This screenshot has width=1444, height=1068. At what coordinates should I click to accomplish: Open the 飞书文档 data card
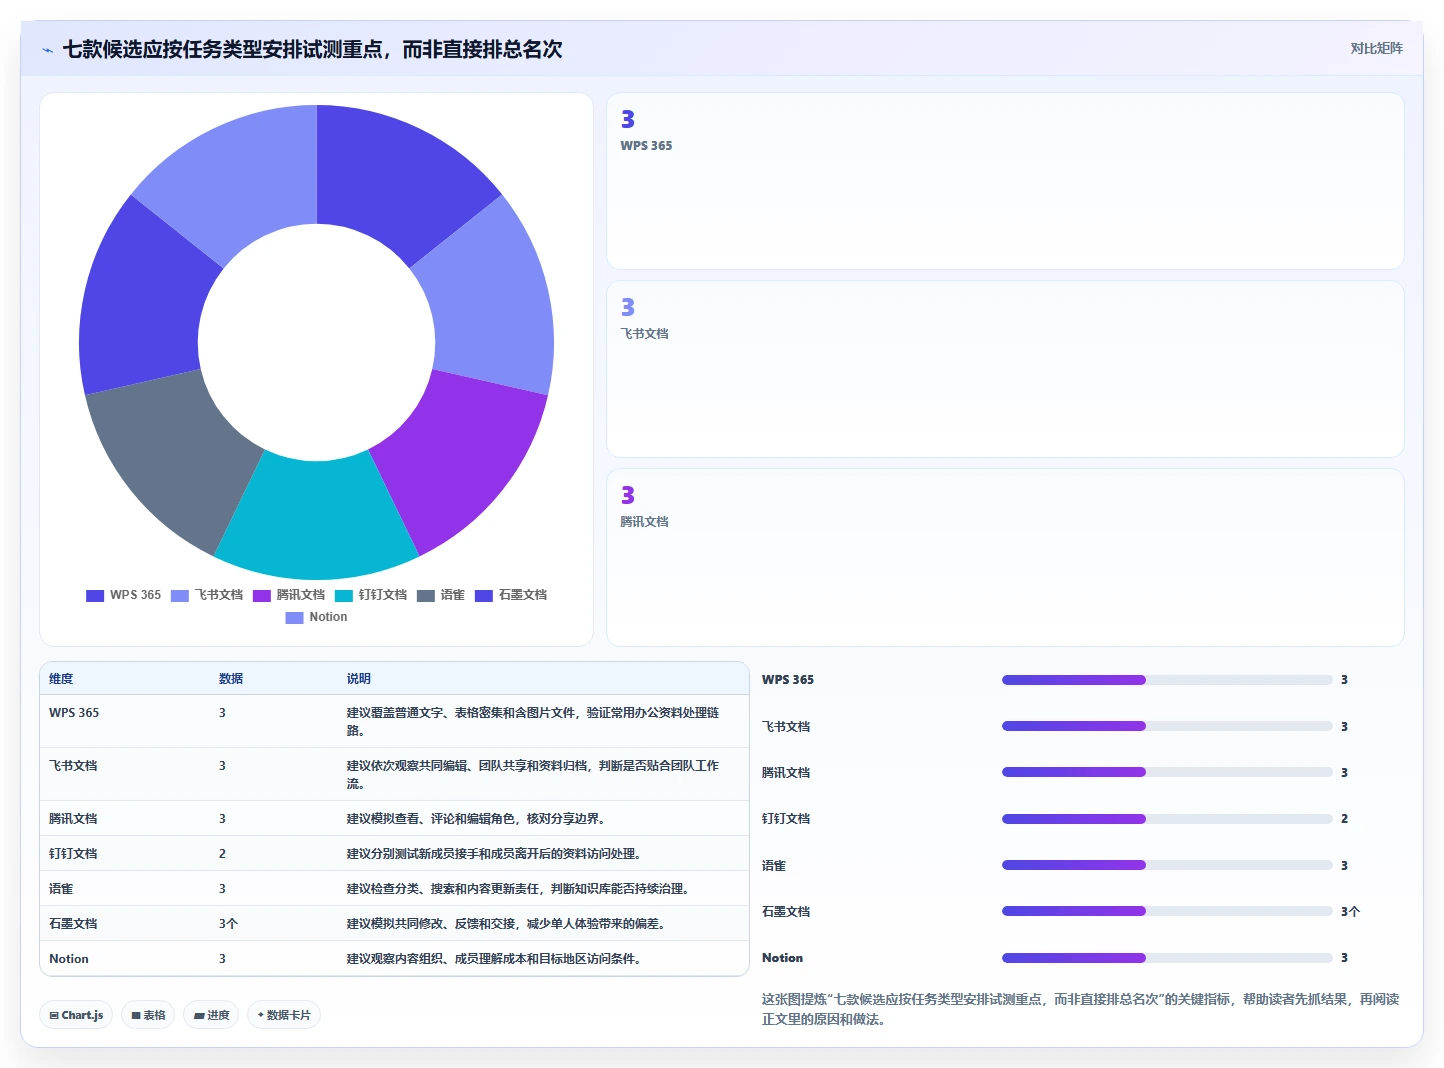click(1005, 369)
